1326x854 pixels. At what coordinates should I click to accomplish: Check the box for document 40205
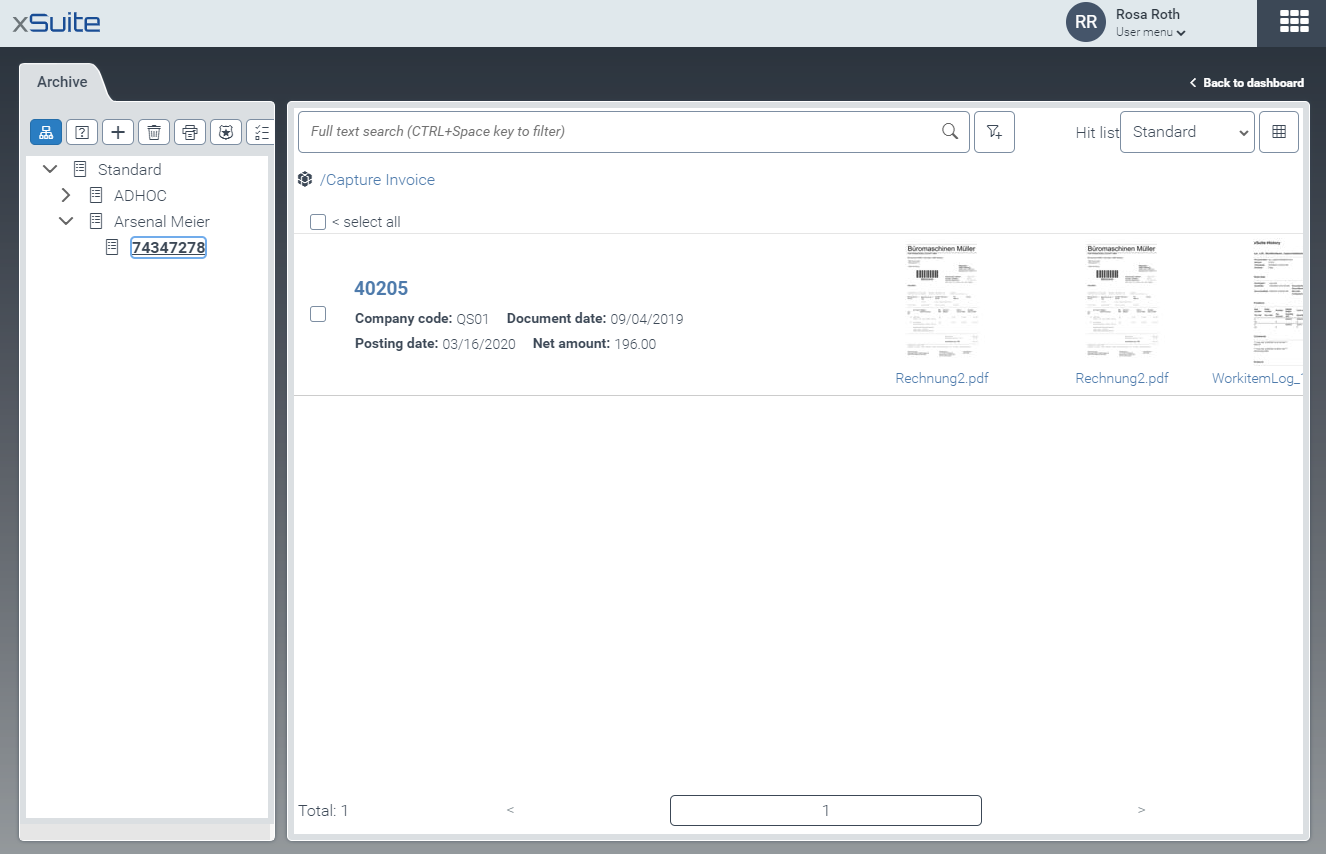tap(318, 314)
